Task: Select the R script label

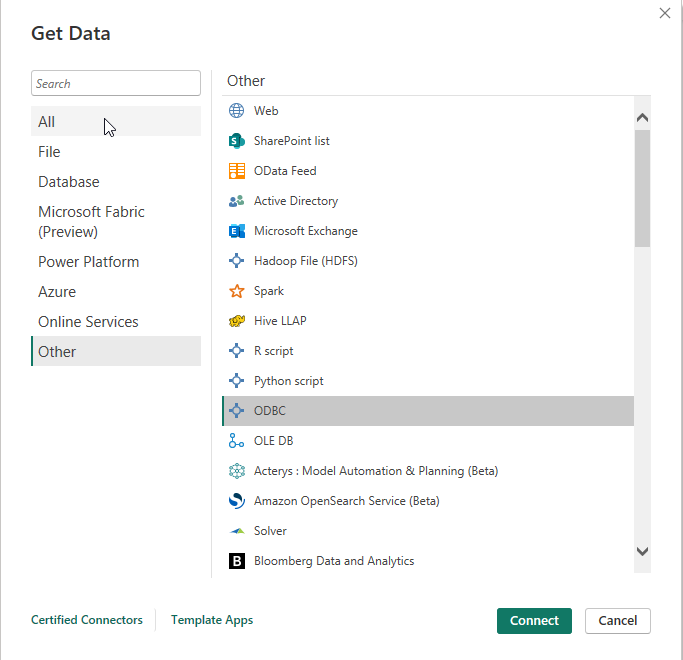Action: 274,351
